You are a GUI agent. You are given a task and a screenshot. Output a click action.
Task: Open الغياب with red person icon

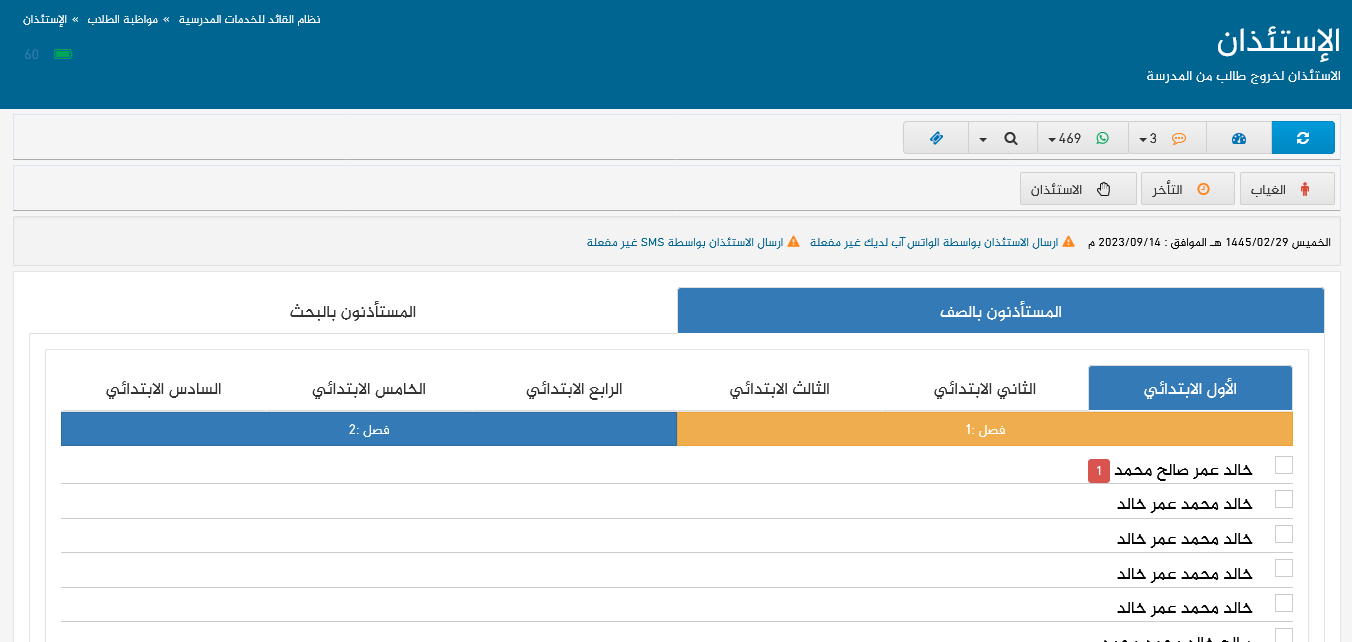click(x=1287, y=189)
